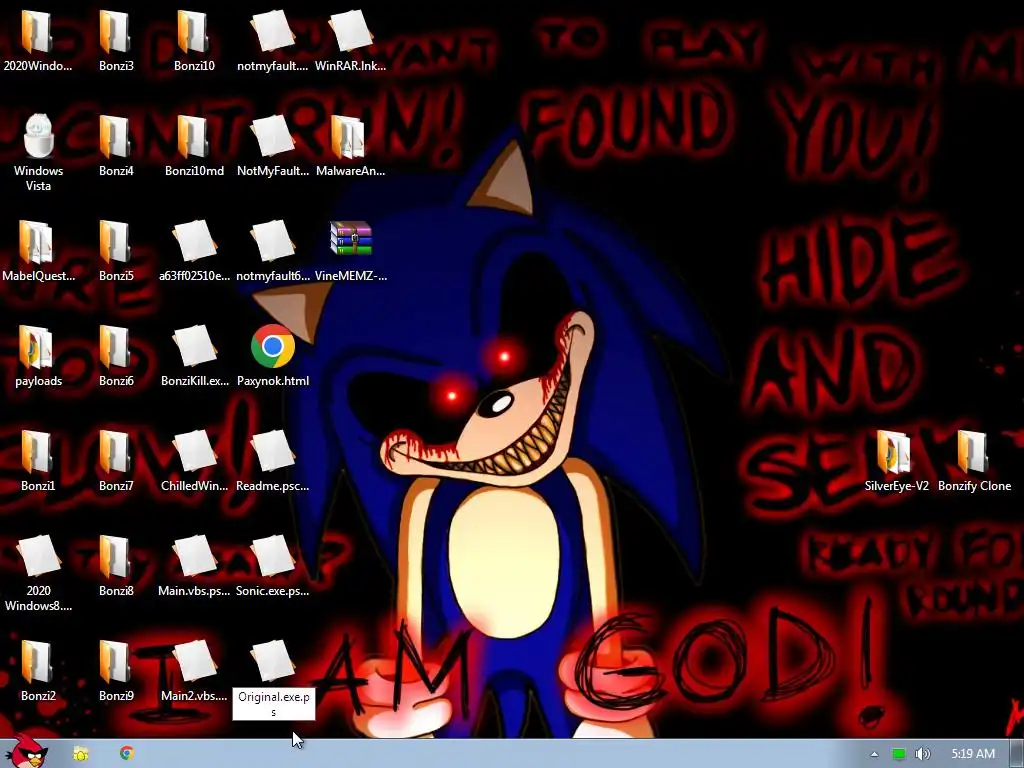Viewport: 1024px width, 768px height.
Task: Show hidden system tray icons
Action: coord(874,754)
